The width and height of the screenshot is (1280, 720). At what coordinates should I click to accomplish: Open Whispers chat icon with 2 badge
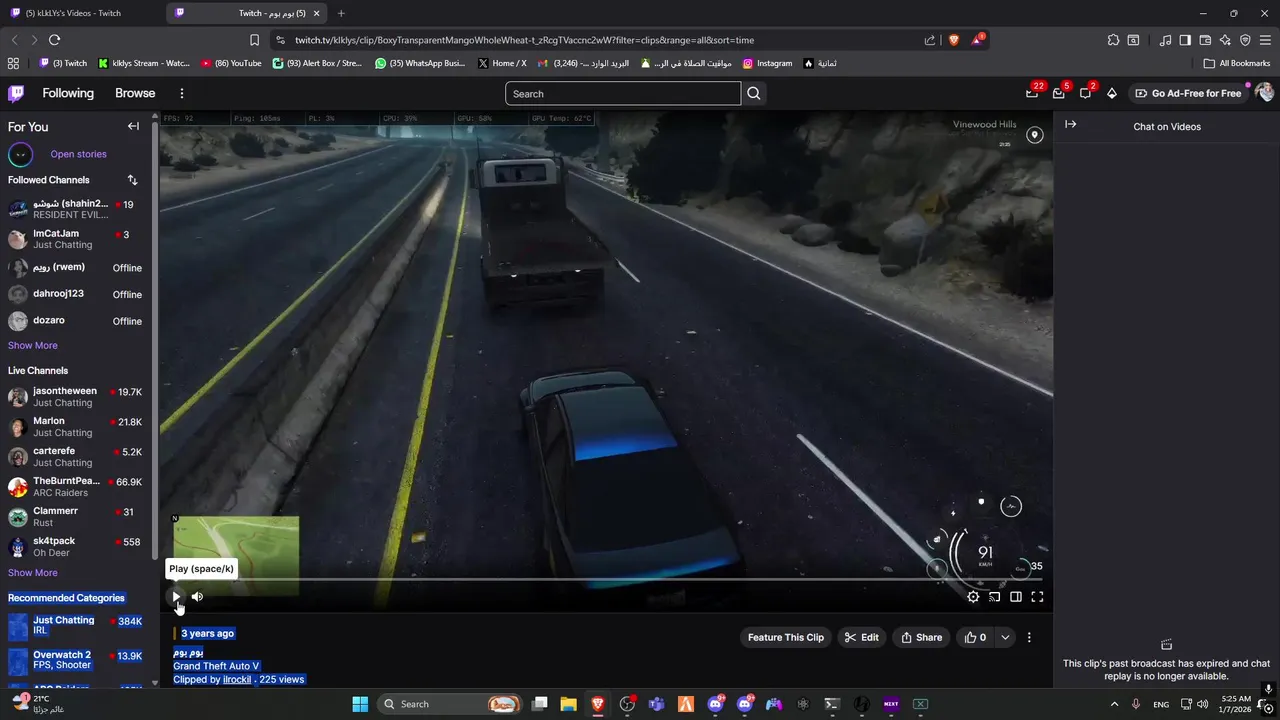1085,93
